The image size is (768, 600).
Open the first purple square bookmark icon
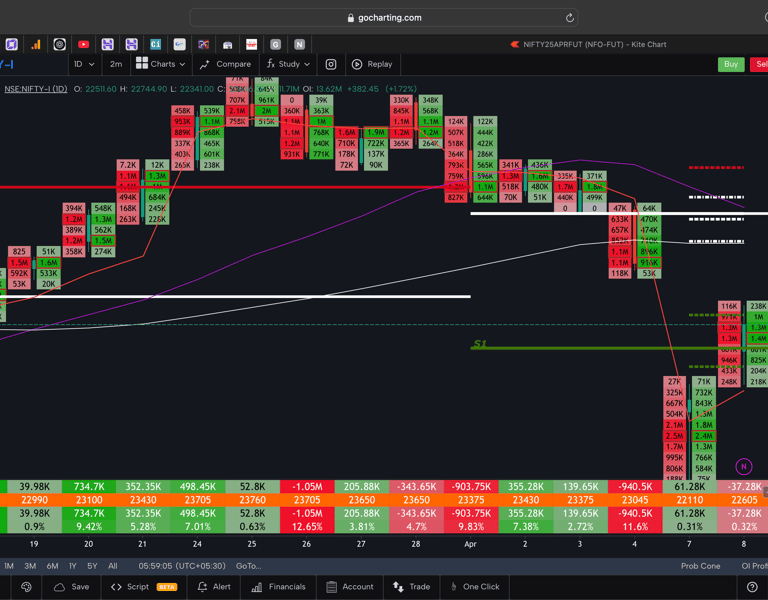(x=12, y=45)
